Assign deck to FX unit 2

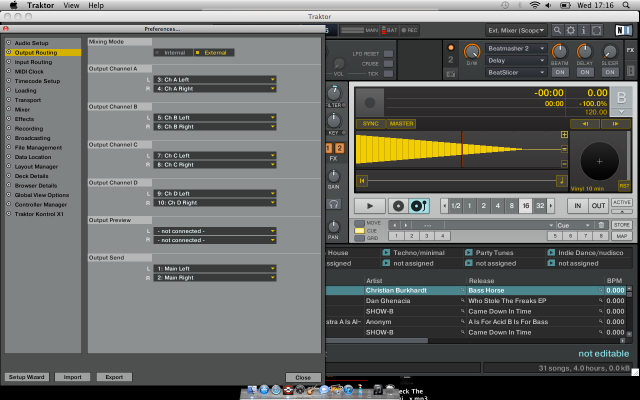point(340,148)
